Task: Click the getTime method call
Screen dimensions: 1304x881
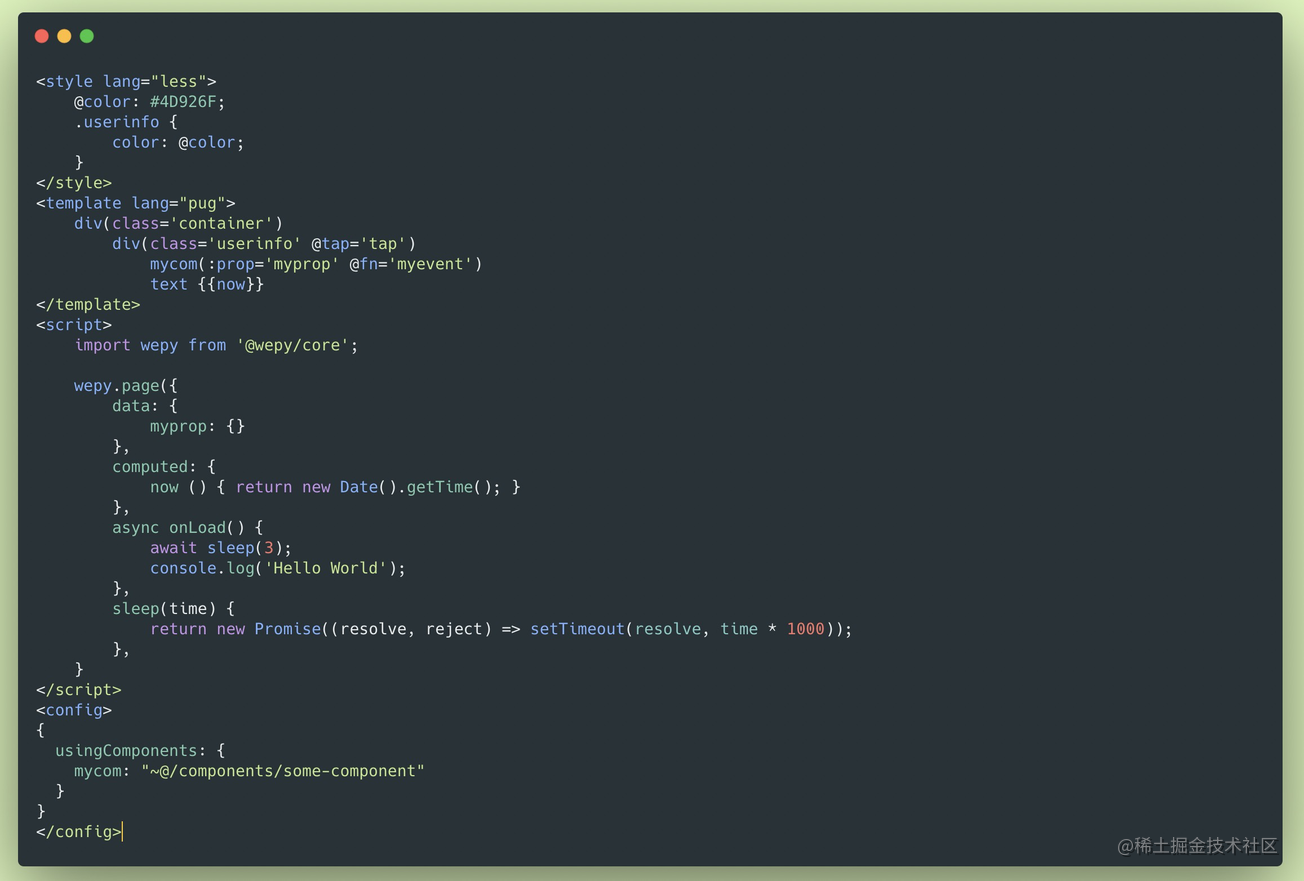Action: tap(439, 487)
